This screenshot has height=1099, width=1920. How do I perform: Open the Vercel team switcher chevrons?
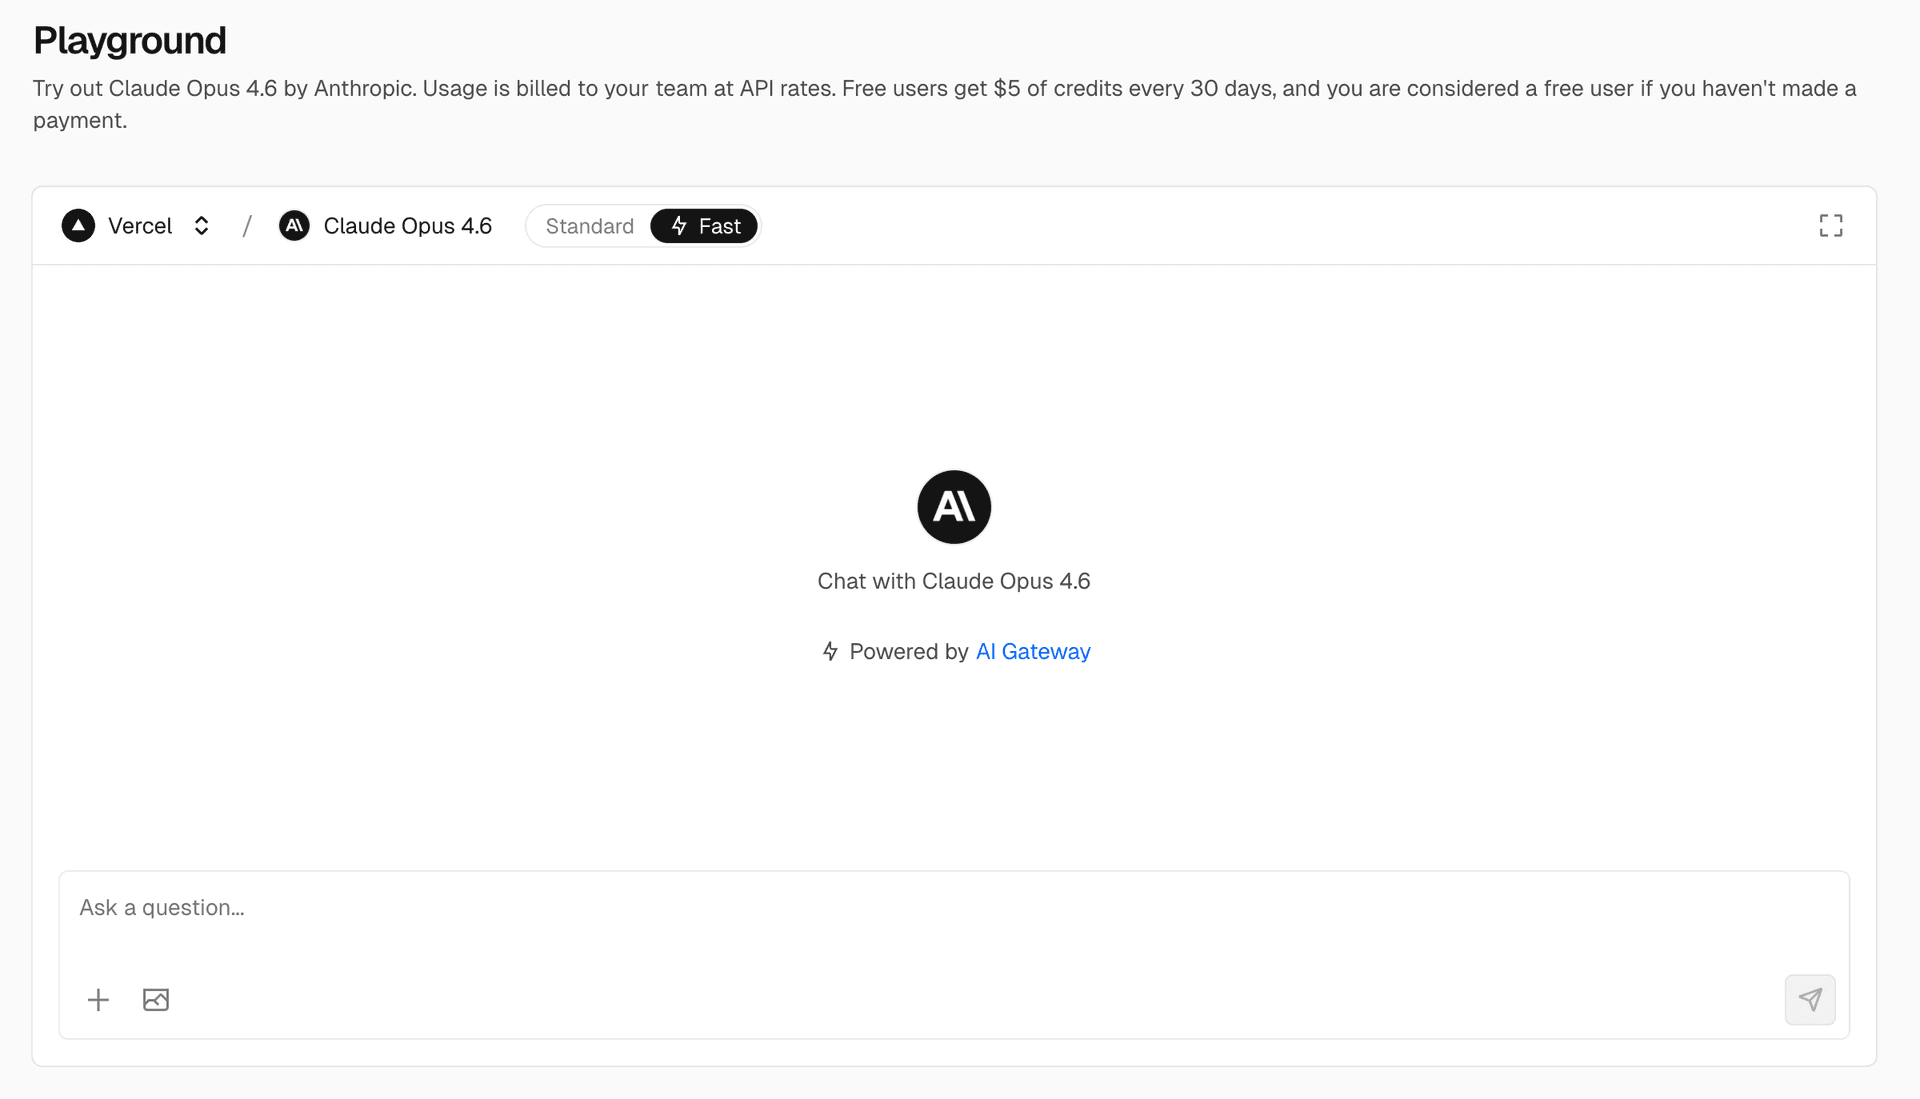click(201, 226)
